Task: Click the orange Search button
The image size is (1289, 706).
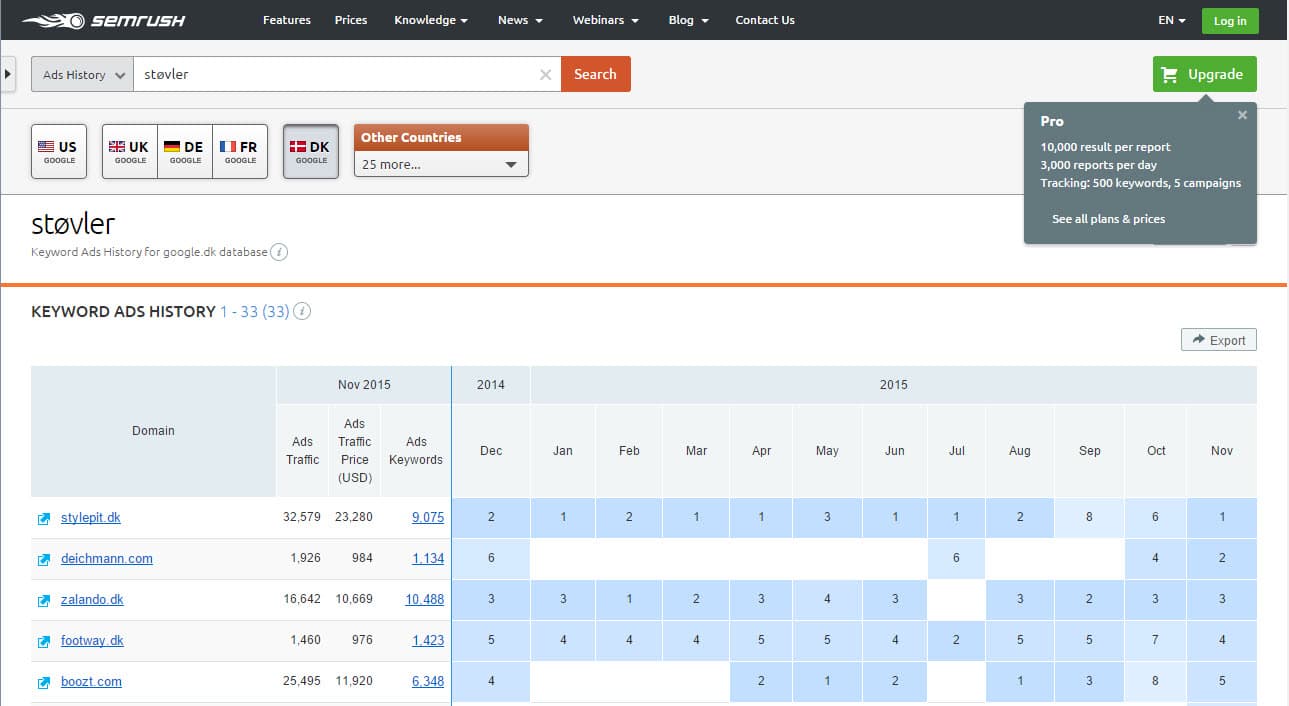Action: point(595,74)
